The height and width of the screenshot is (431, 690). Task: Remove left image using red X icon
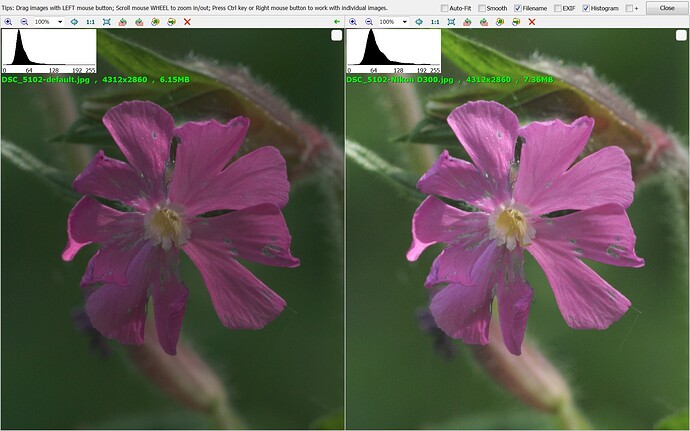point(187,22)
